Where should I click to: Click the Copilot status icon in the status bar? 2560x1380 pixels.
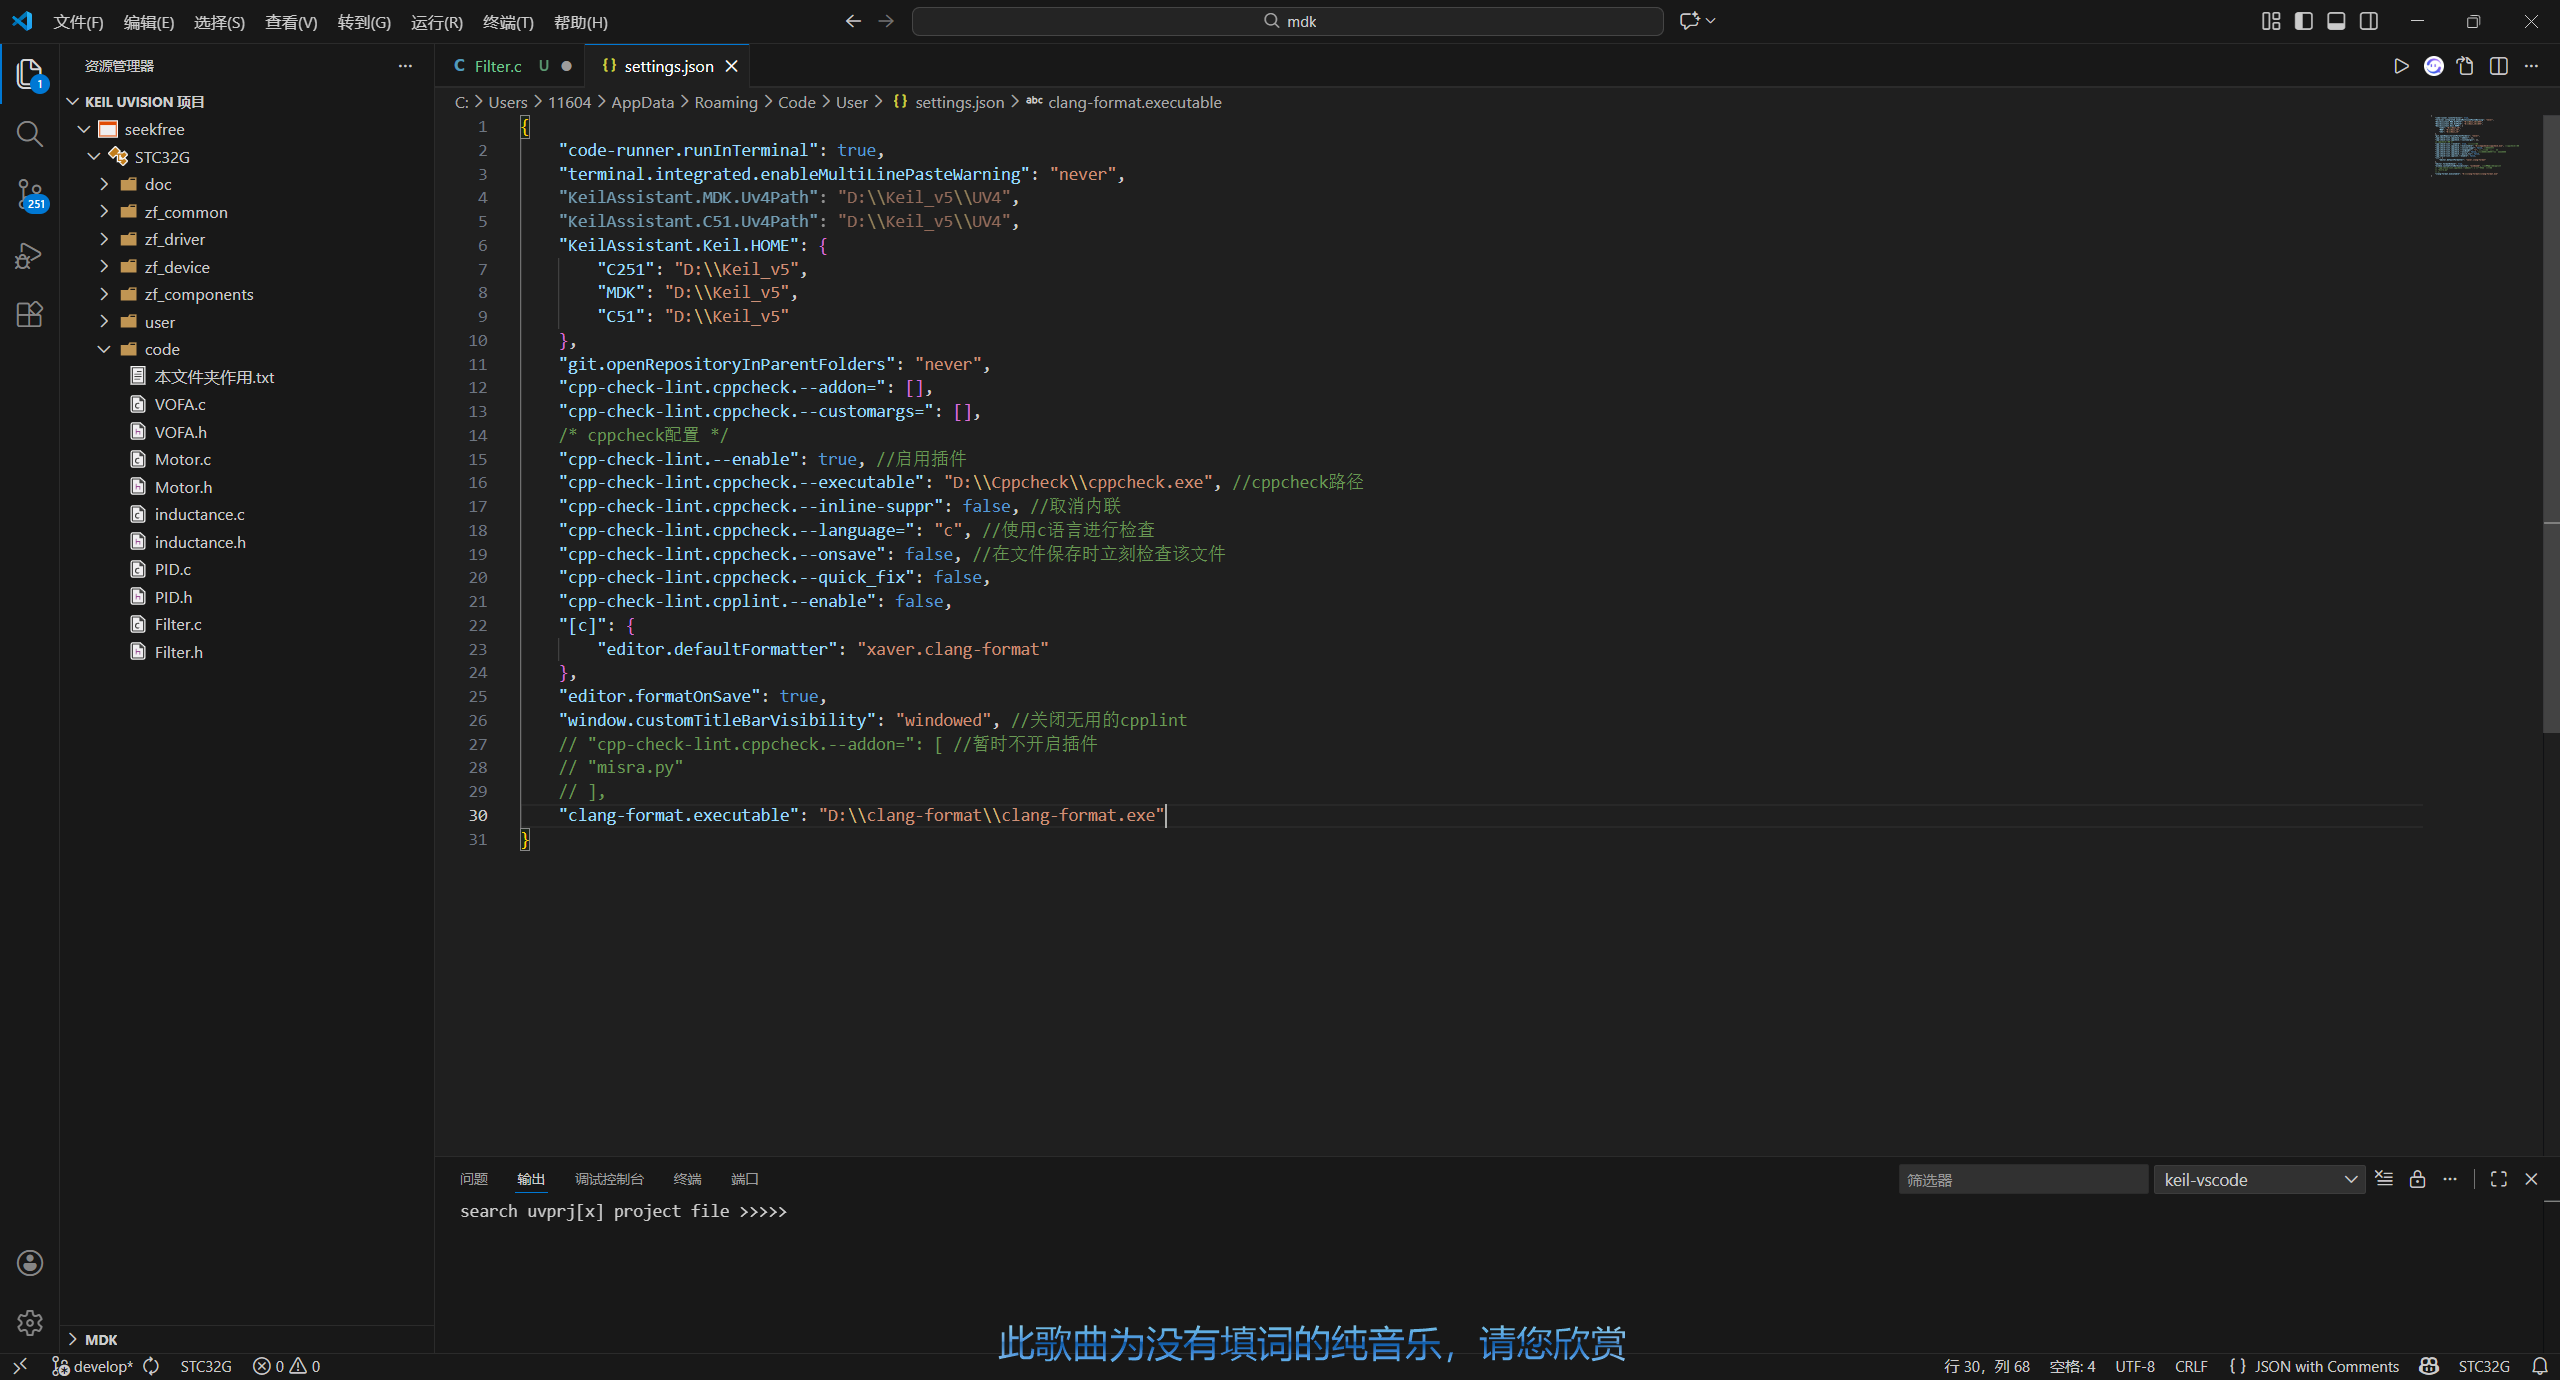coord(2429,1366)
